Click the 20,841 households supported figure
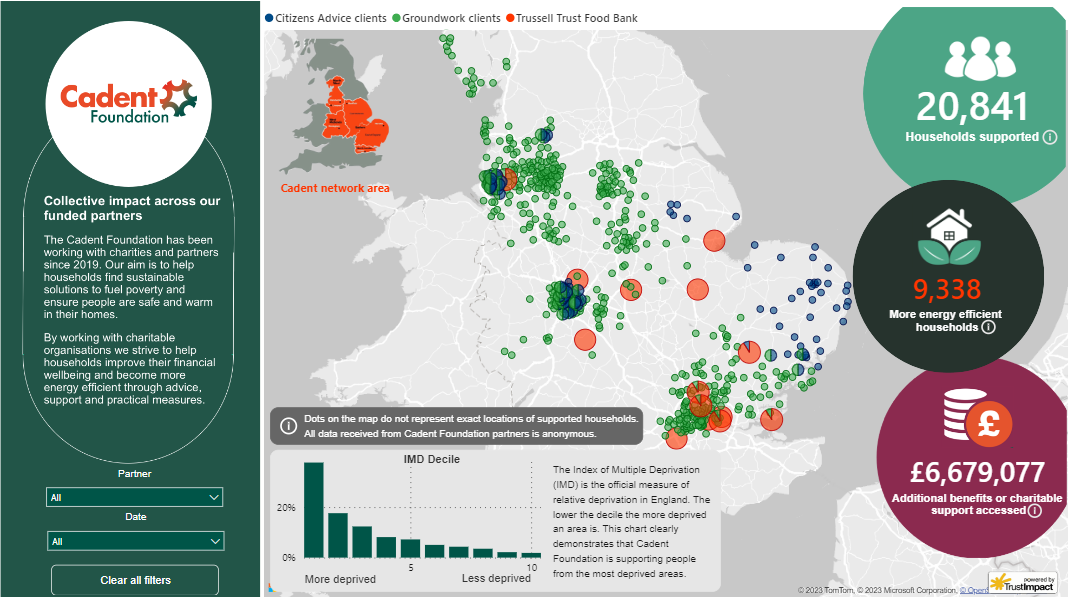Viewport: 1068px width, 597px height. tap(972, 107)
